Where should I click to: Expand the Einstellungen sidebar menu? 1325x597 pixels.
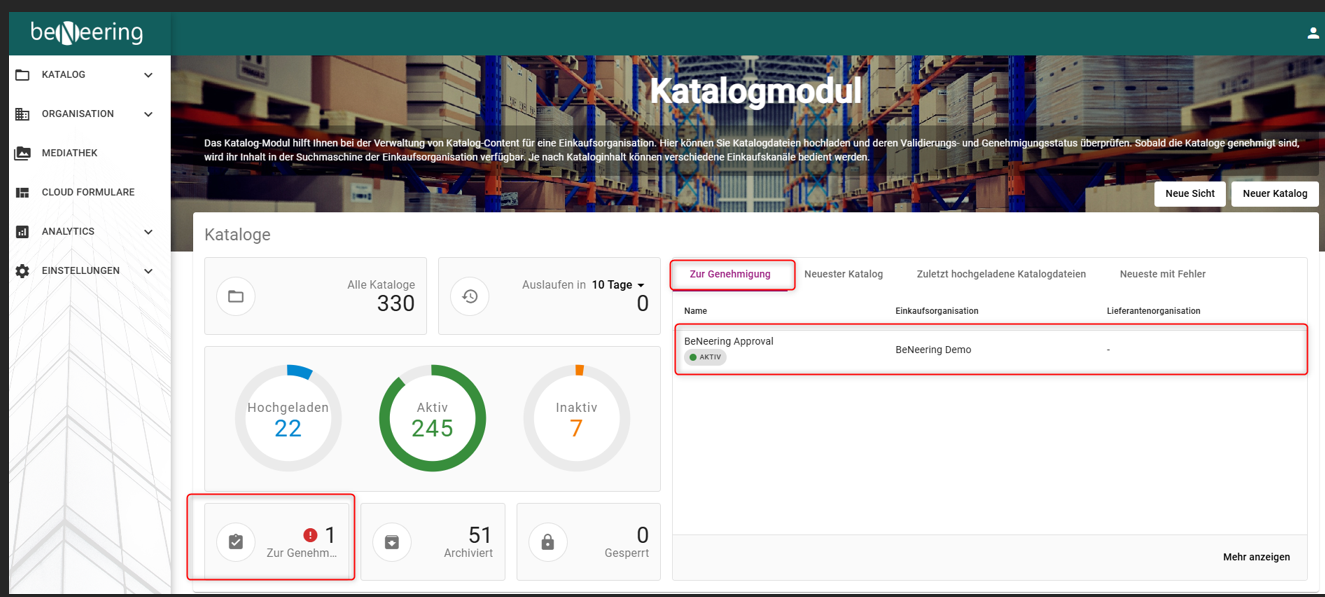pyautogui.click(x=148, y=271)
